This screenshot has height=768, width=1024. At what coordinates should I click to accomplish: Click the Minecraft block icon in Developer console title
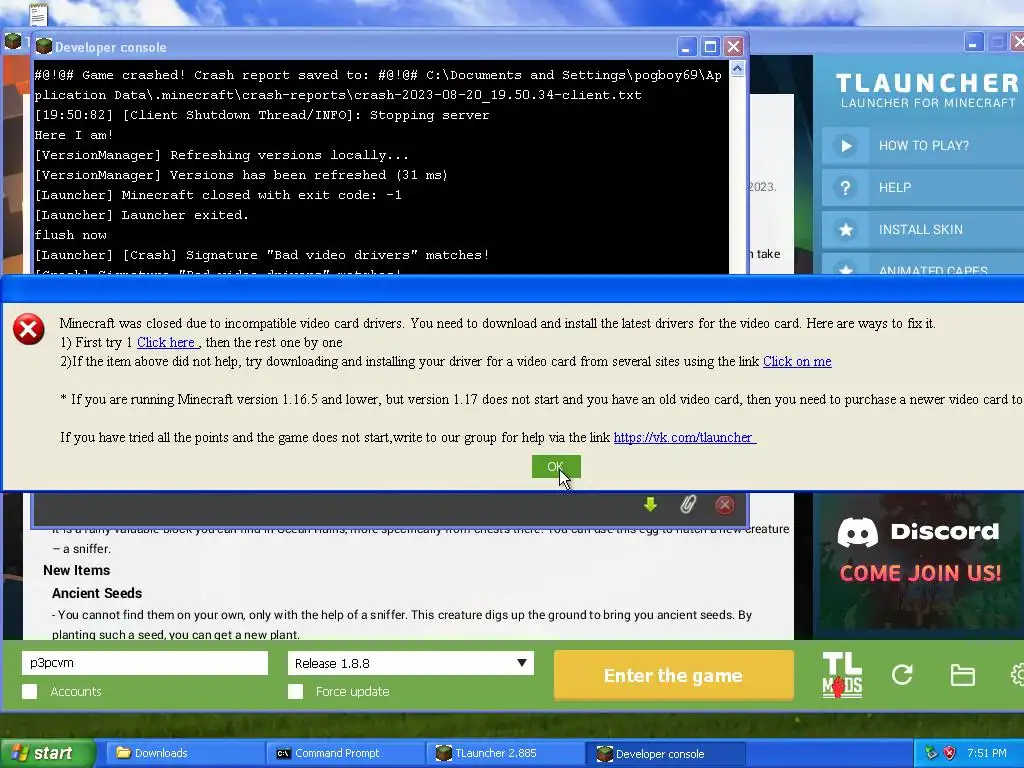click(x=44, y=46)
